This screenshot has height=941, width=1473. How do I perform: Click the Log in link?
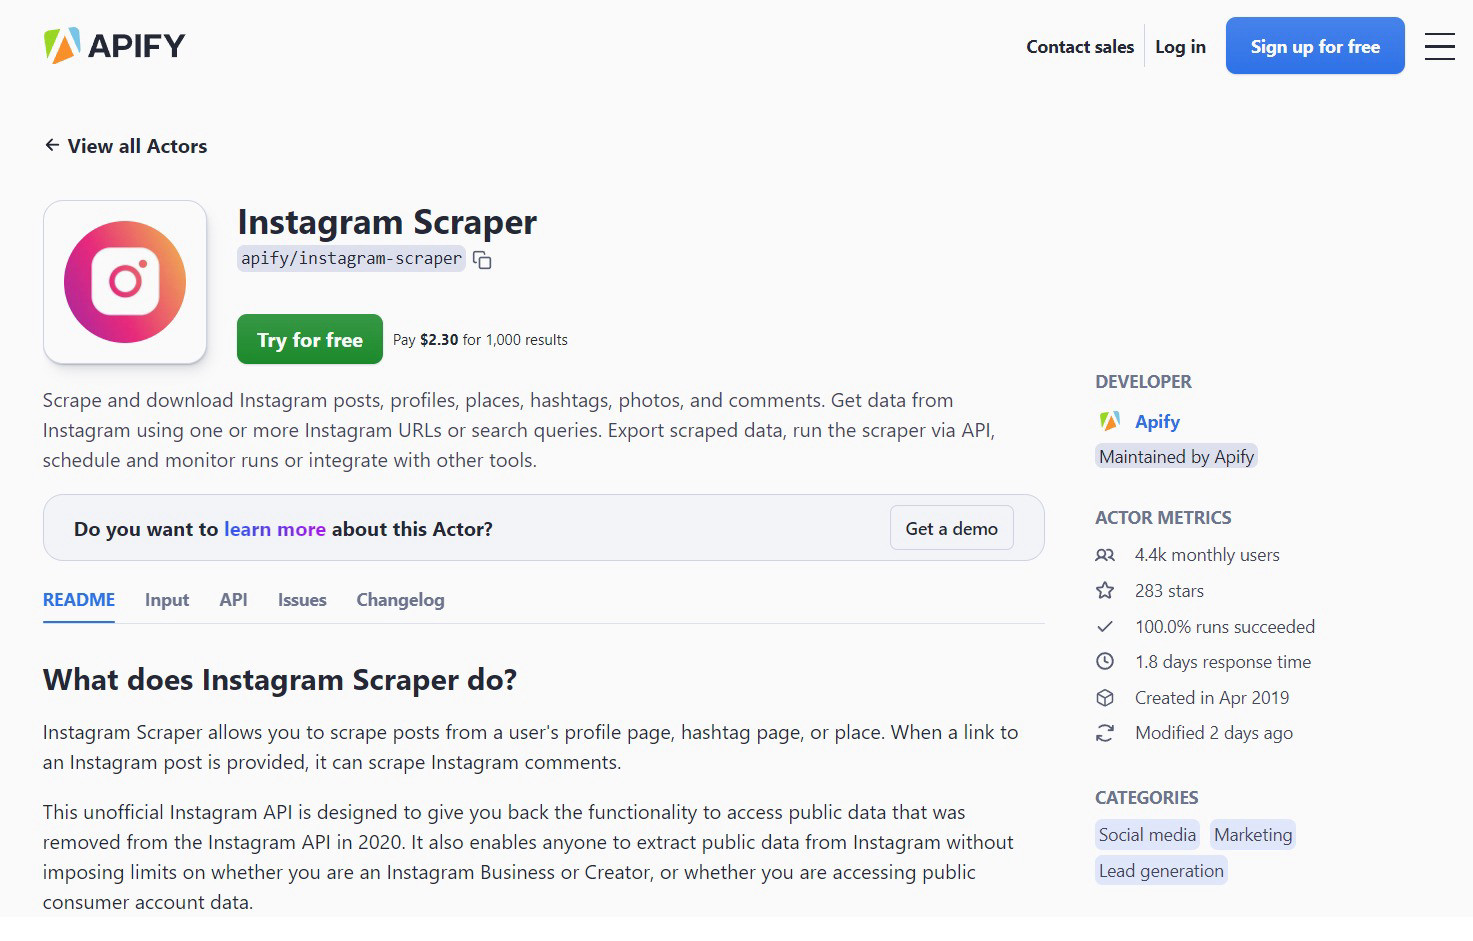pyautogui.click(x=1180, y=47)
